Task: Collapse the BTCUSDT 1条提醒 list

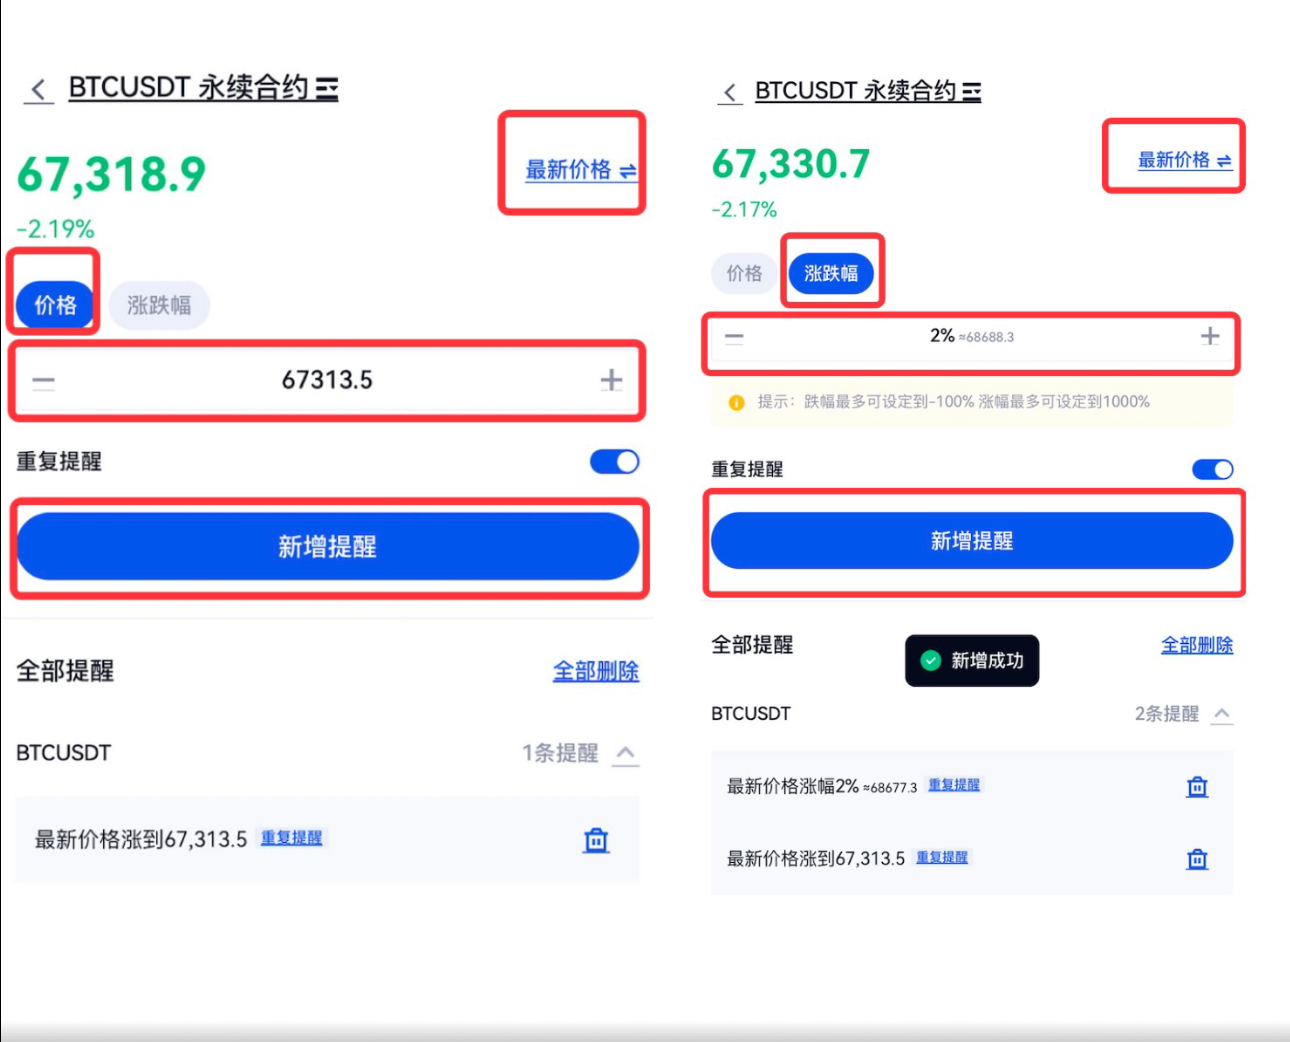Action: coord(626,753)
